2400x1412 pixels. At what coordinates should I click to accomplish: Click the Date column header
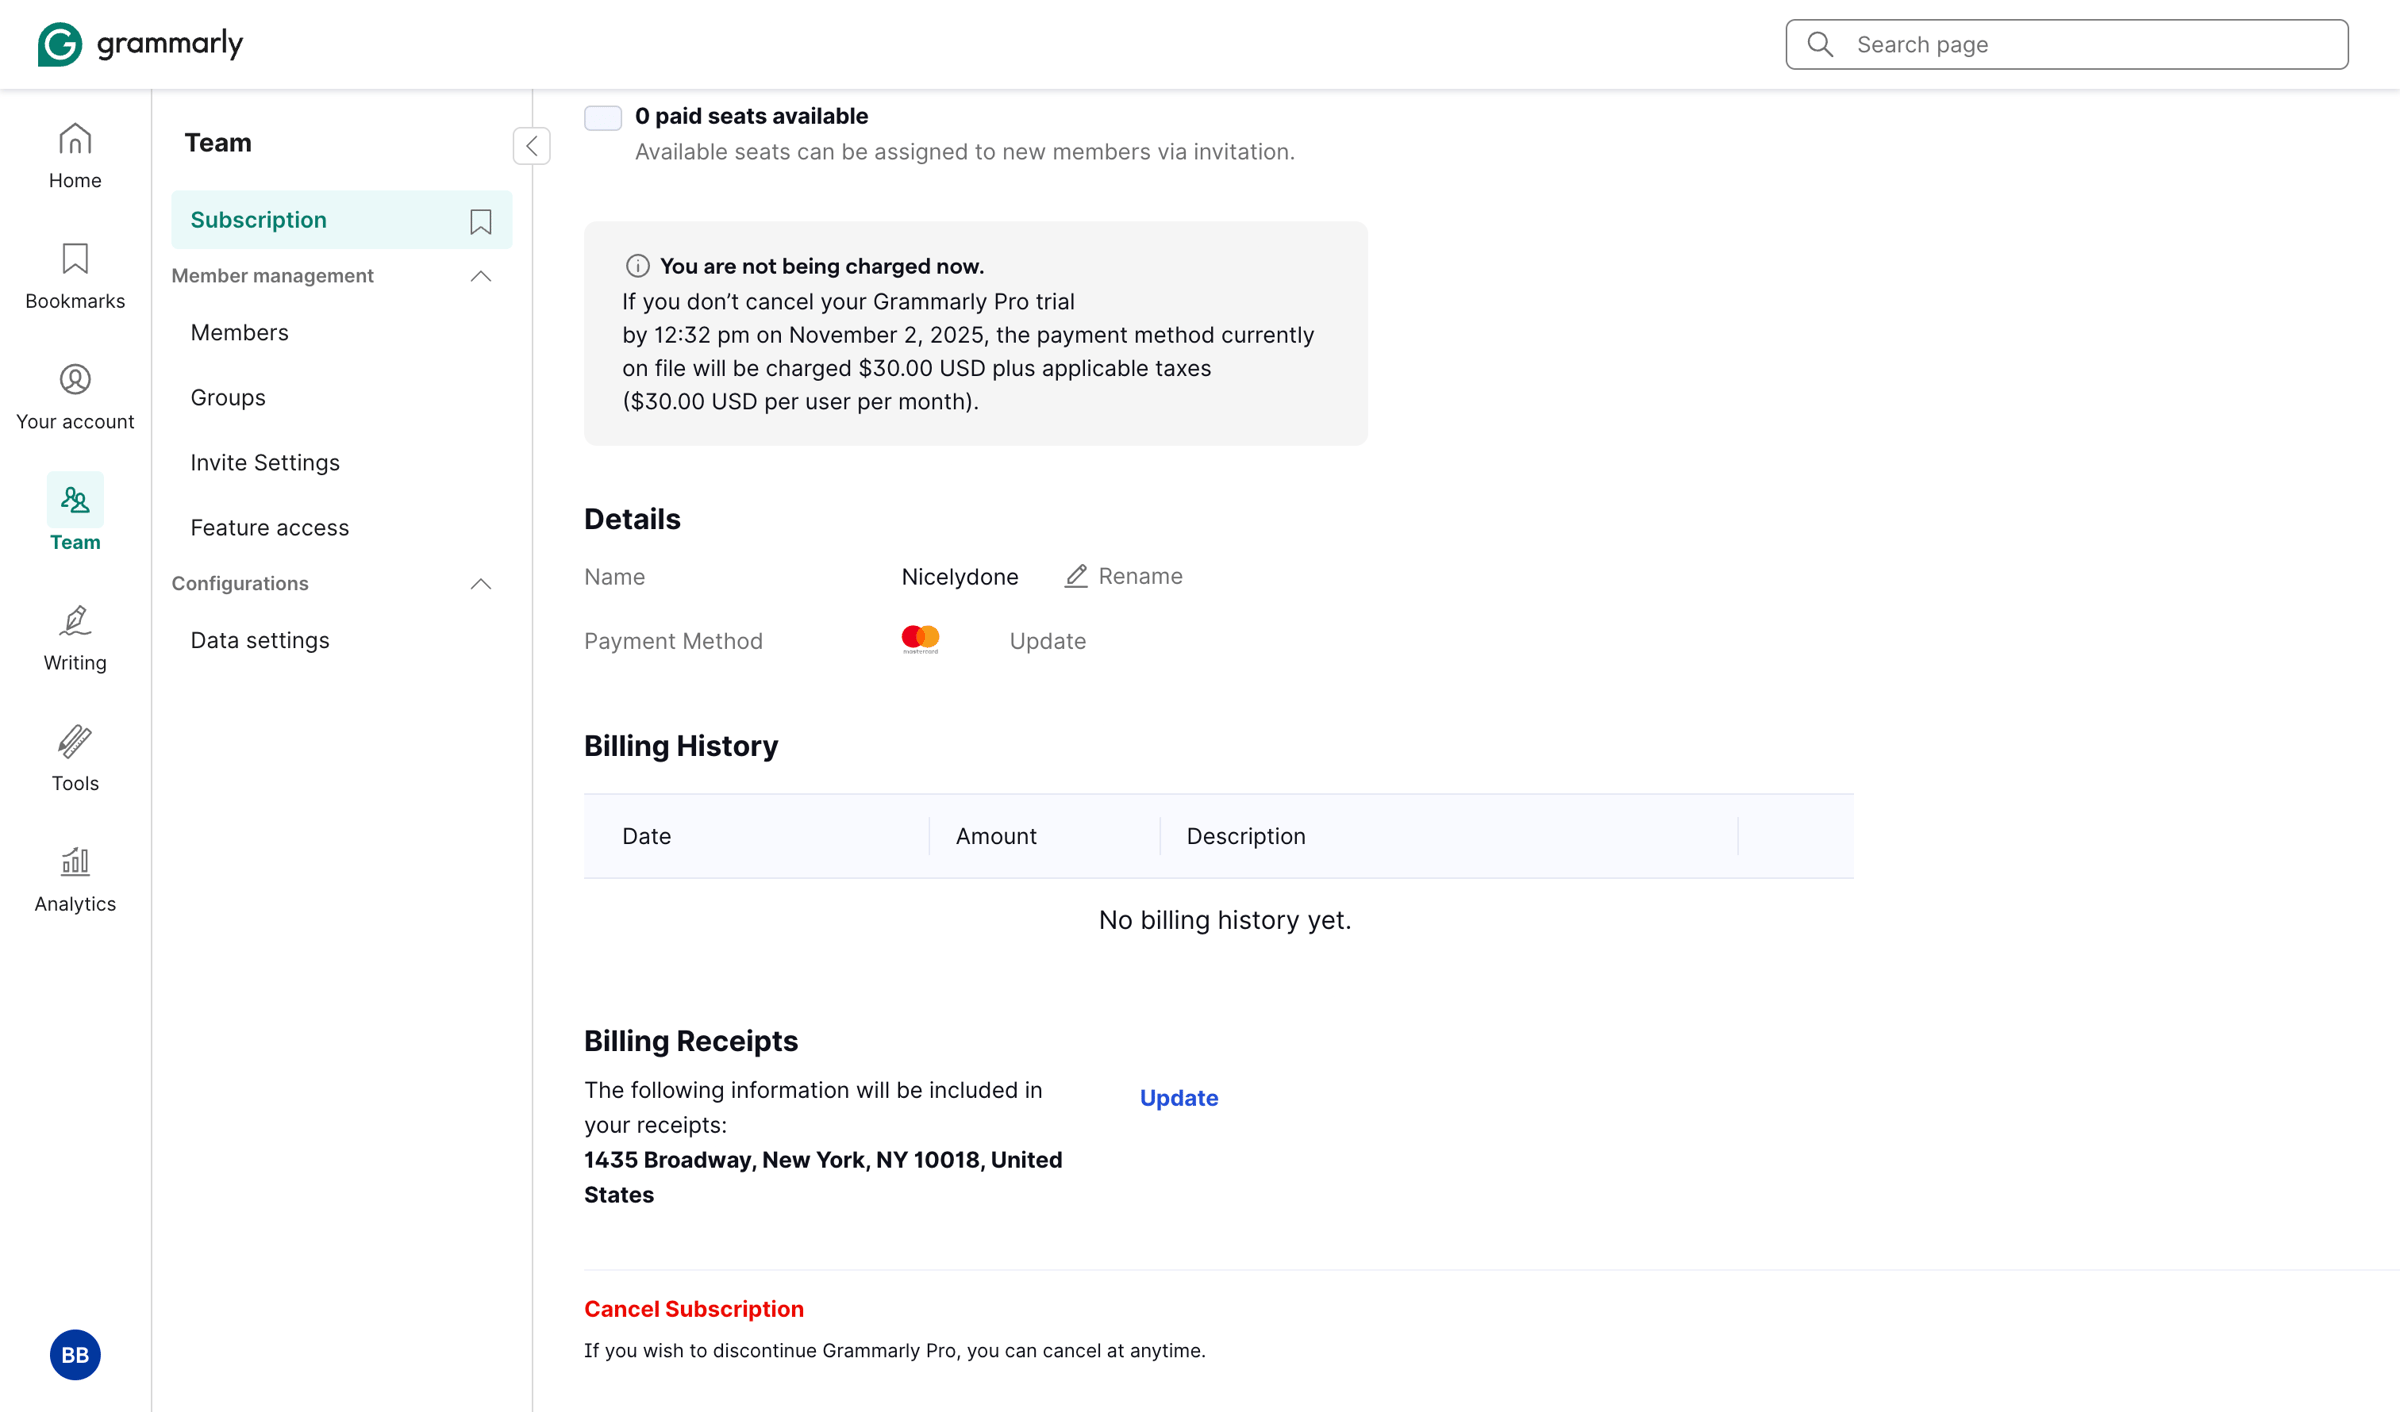coord(646,836)
